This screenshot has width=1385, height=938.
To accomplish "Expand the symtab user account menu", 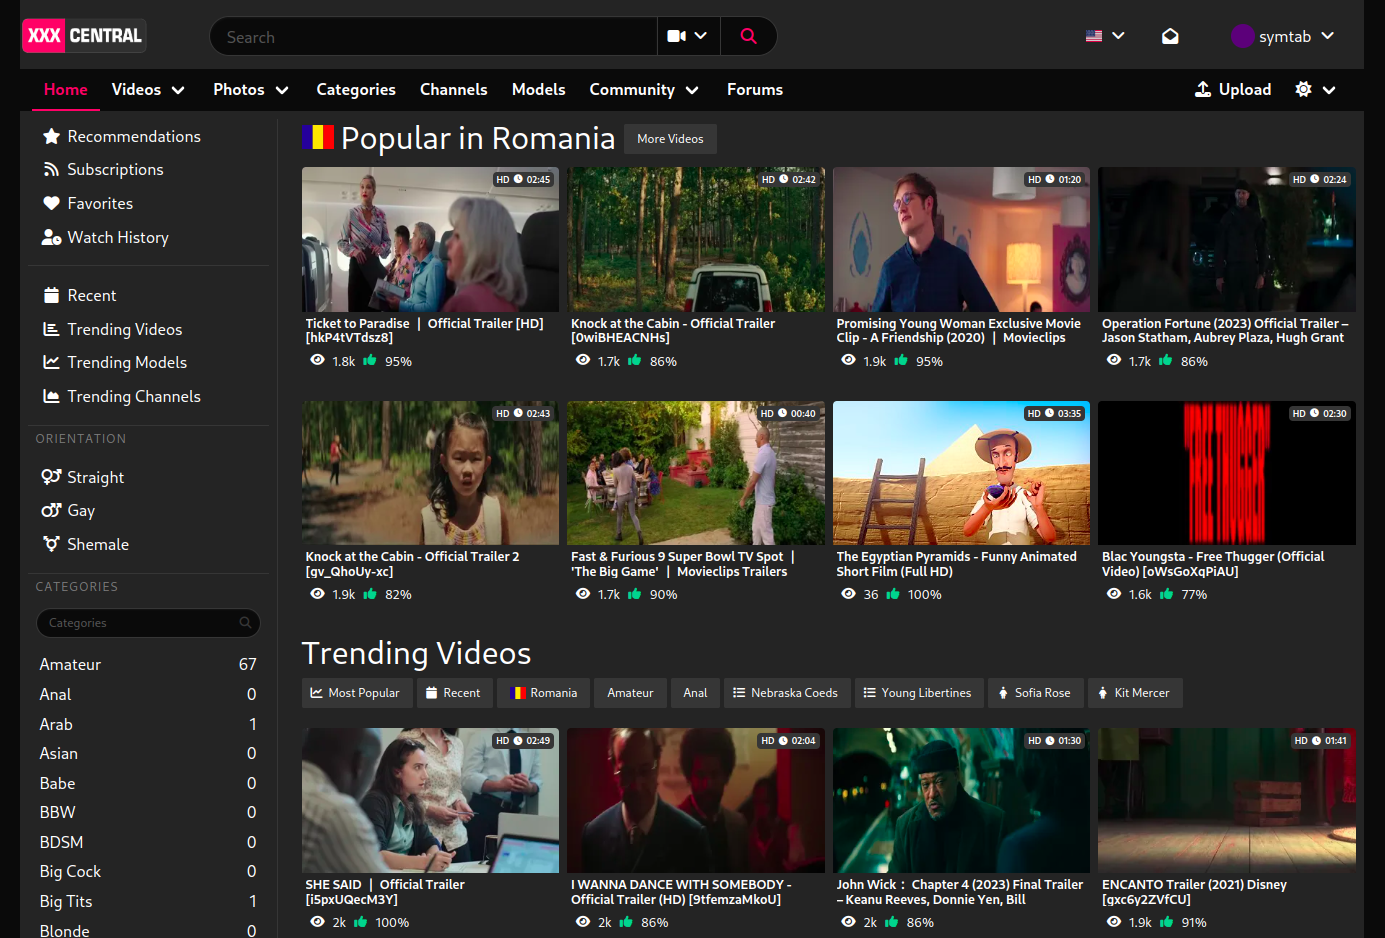I will [1283, 36].
